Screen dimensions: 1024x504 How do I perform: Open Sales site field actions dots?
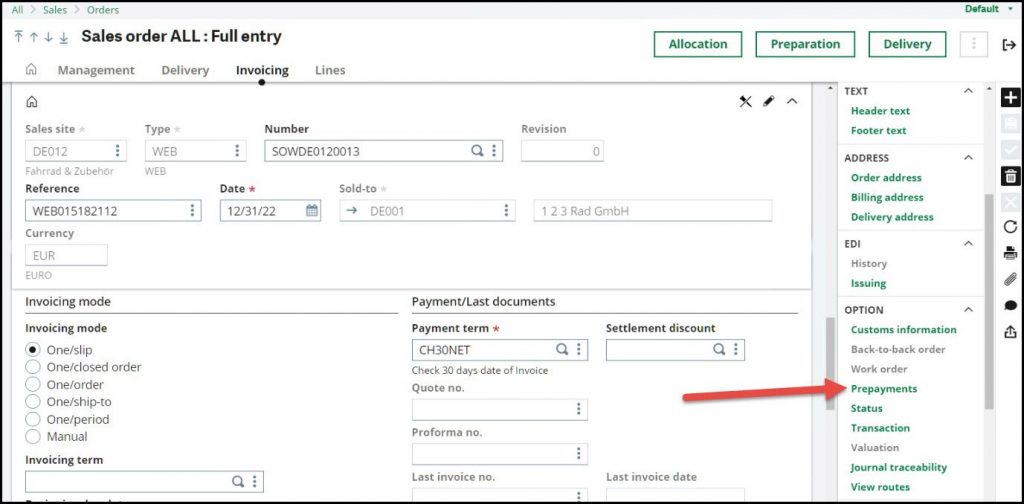(x=117, y=151)
